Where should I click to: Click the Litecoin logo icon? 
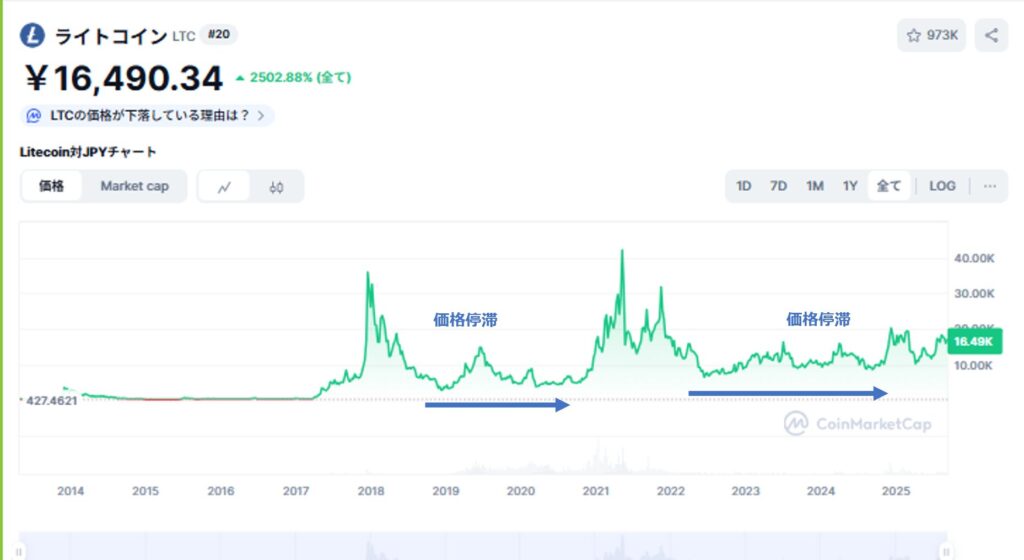click(x=32, y=35)
